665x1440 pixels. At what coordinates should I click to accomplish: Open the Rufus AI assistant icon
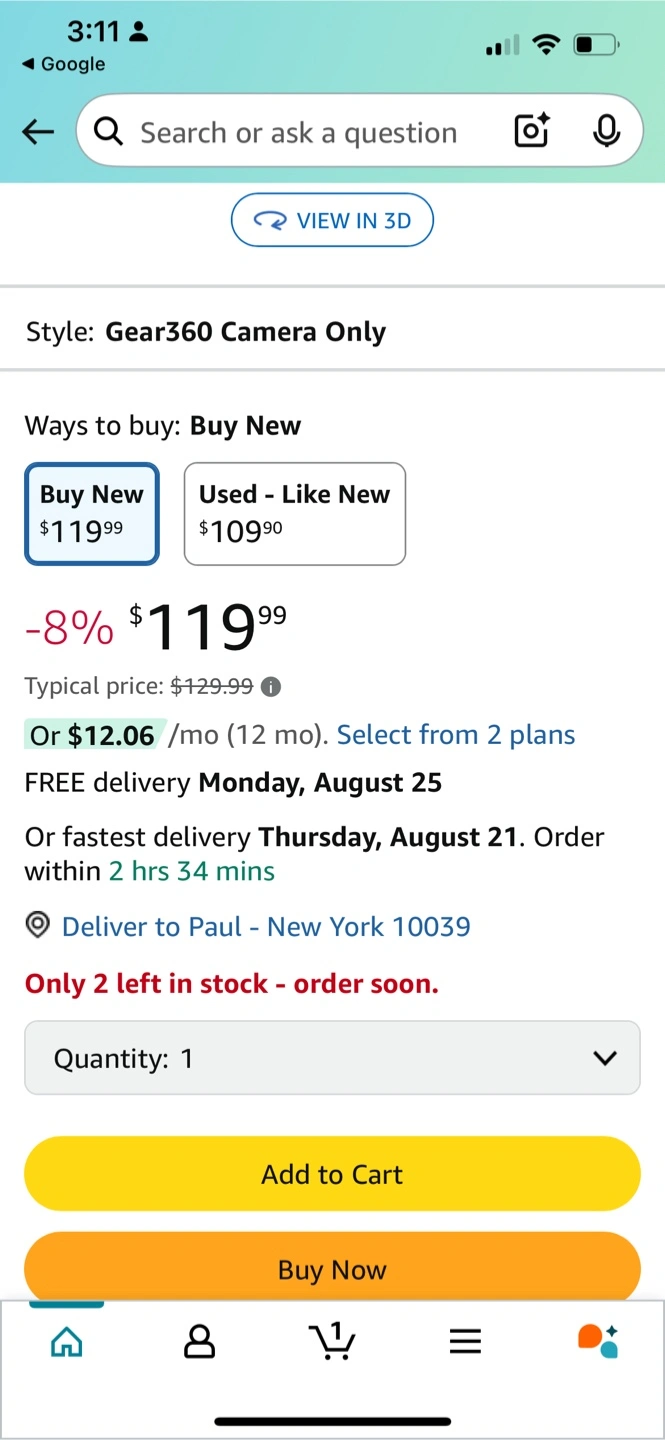(x=598, y=1342)
